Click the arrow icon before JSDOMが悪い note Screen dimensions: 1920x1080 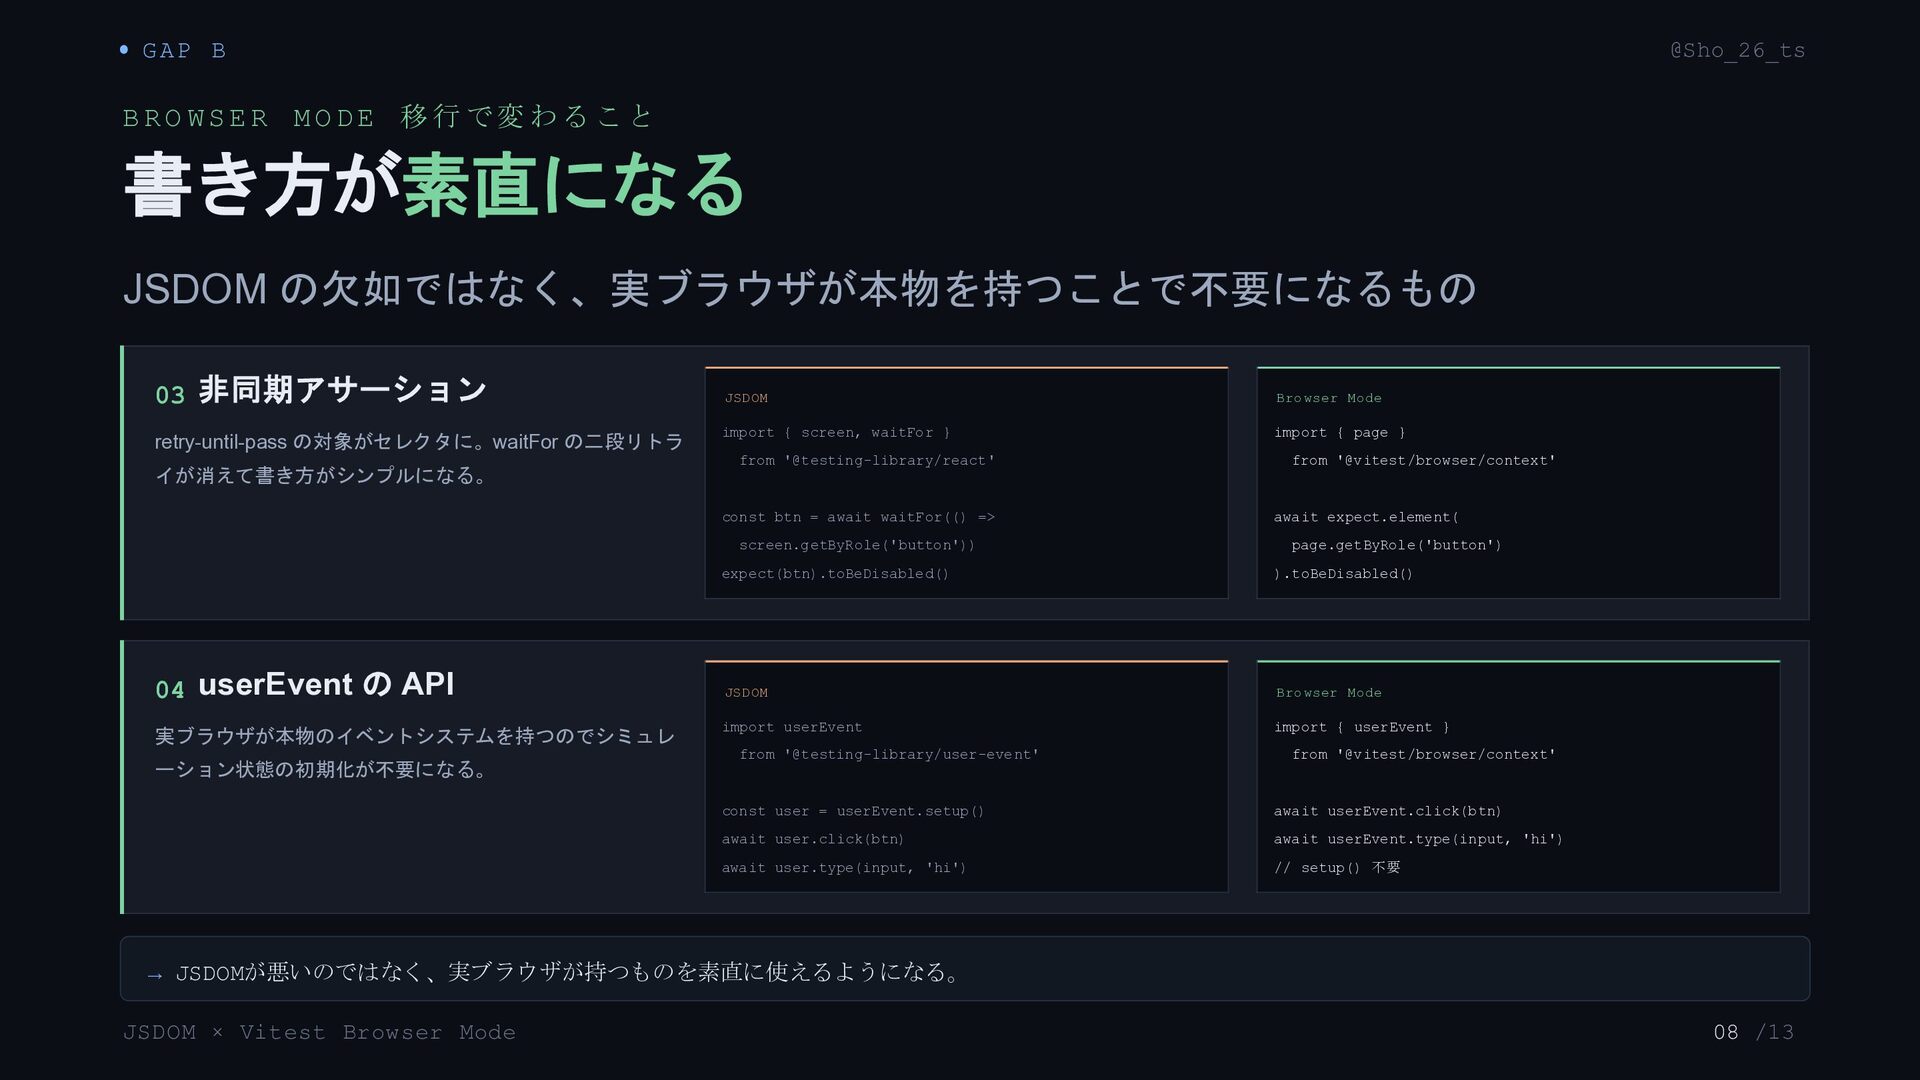(x=155, y=975)
